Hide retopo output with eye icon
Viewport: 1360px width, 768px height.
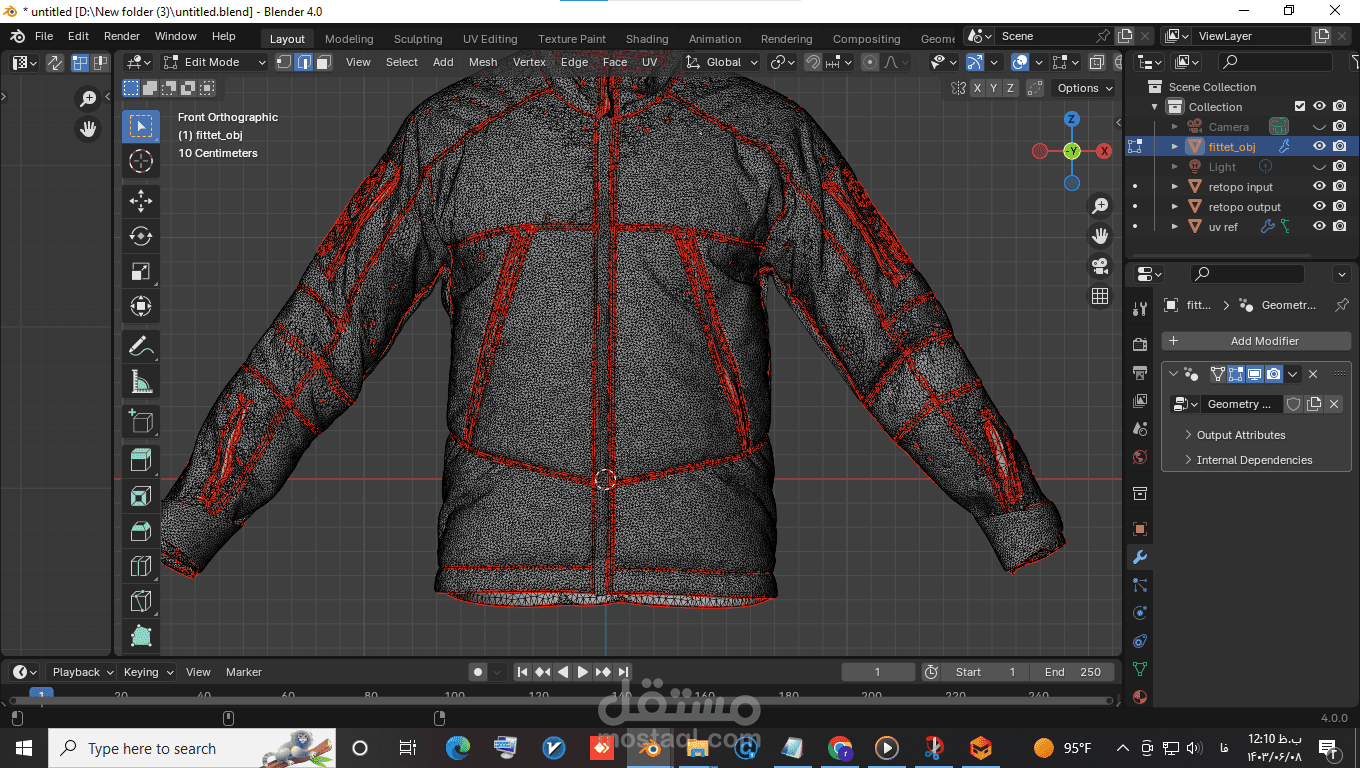coord(1319,206)
